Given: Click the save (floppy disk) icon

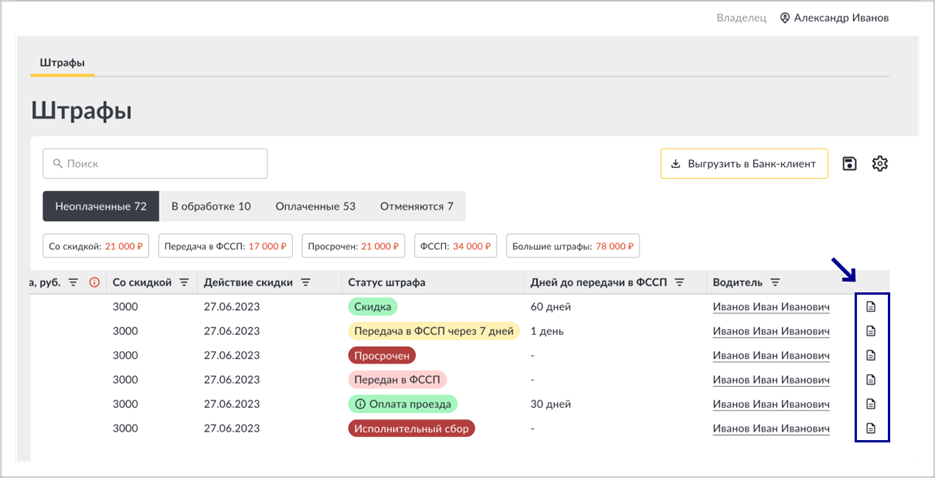Looking at the screenshot, I should coord(850,163).
